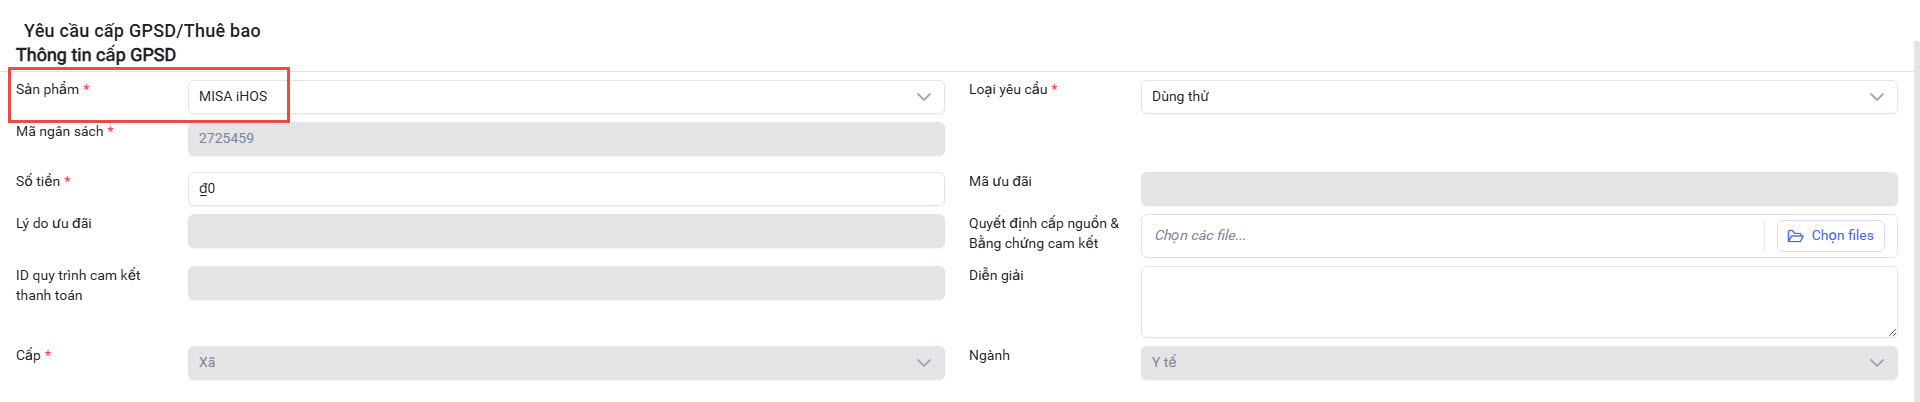Viewport: 1920px width, 402px height.
Task: Grab the Diễn giải textarea resize handle
Action: pos(1892,332)
